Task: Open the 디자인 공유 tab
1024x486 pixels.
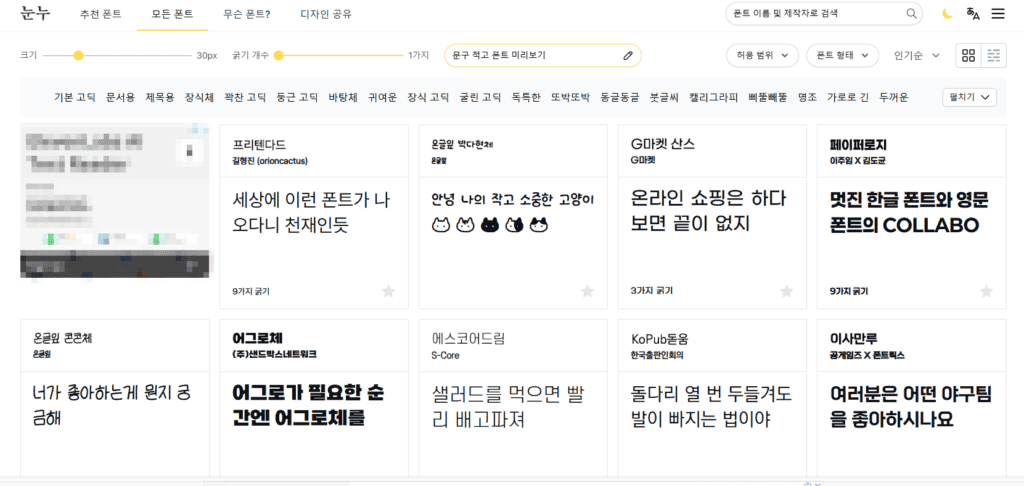Action: tap(326, 15)
